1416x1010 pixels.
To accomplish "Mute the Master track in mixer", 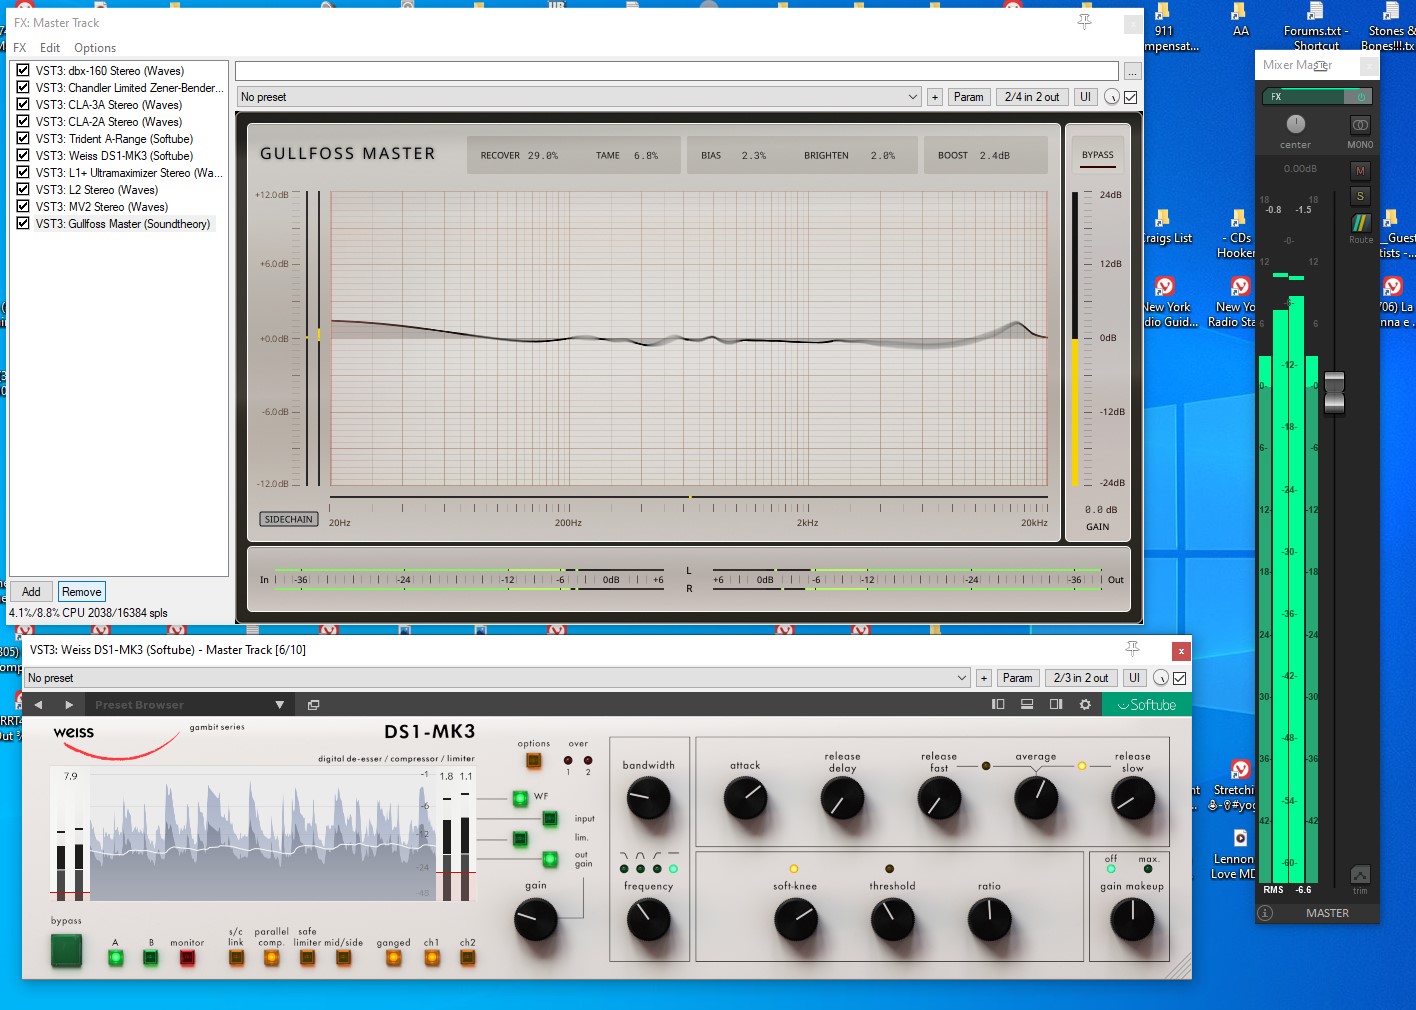I will tap(1360, 171).
